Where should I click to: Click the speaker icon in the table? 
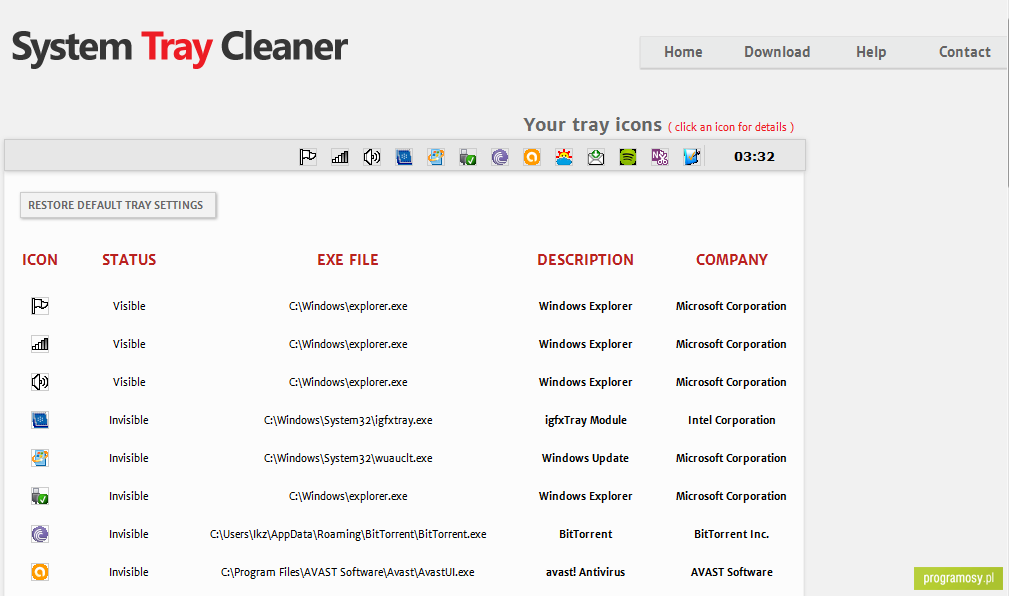(x=40, y=382)
